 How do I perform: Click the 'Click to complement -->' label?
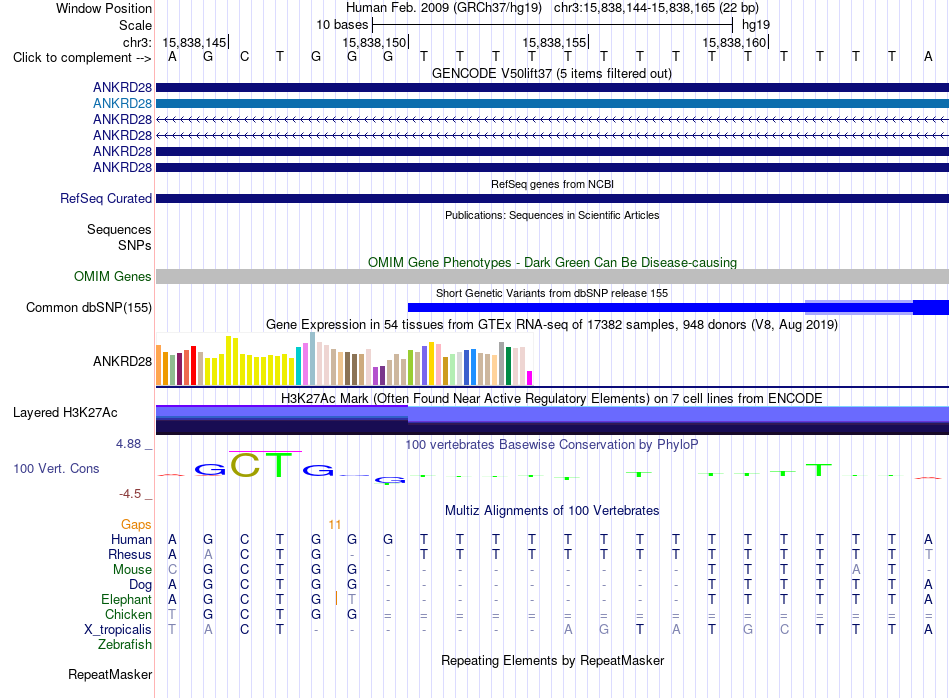(x=82, y=58)
